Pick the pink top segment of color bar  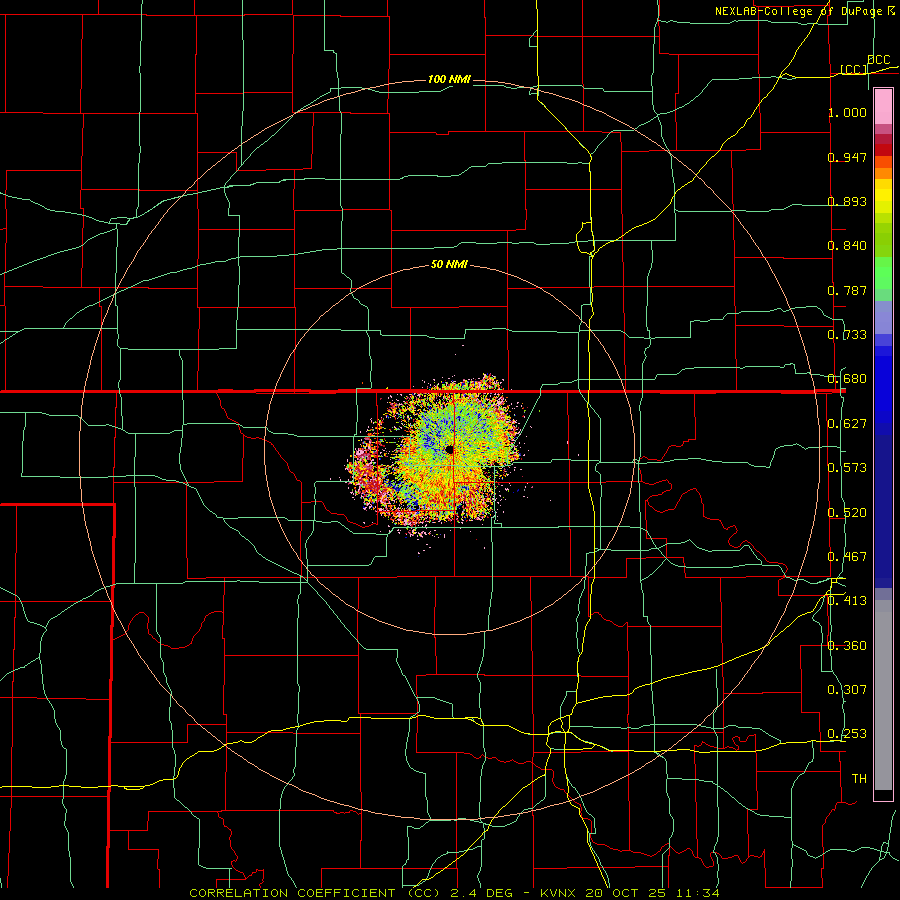click(883, 107)
